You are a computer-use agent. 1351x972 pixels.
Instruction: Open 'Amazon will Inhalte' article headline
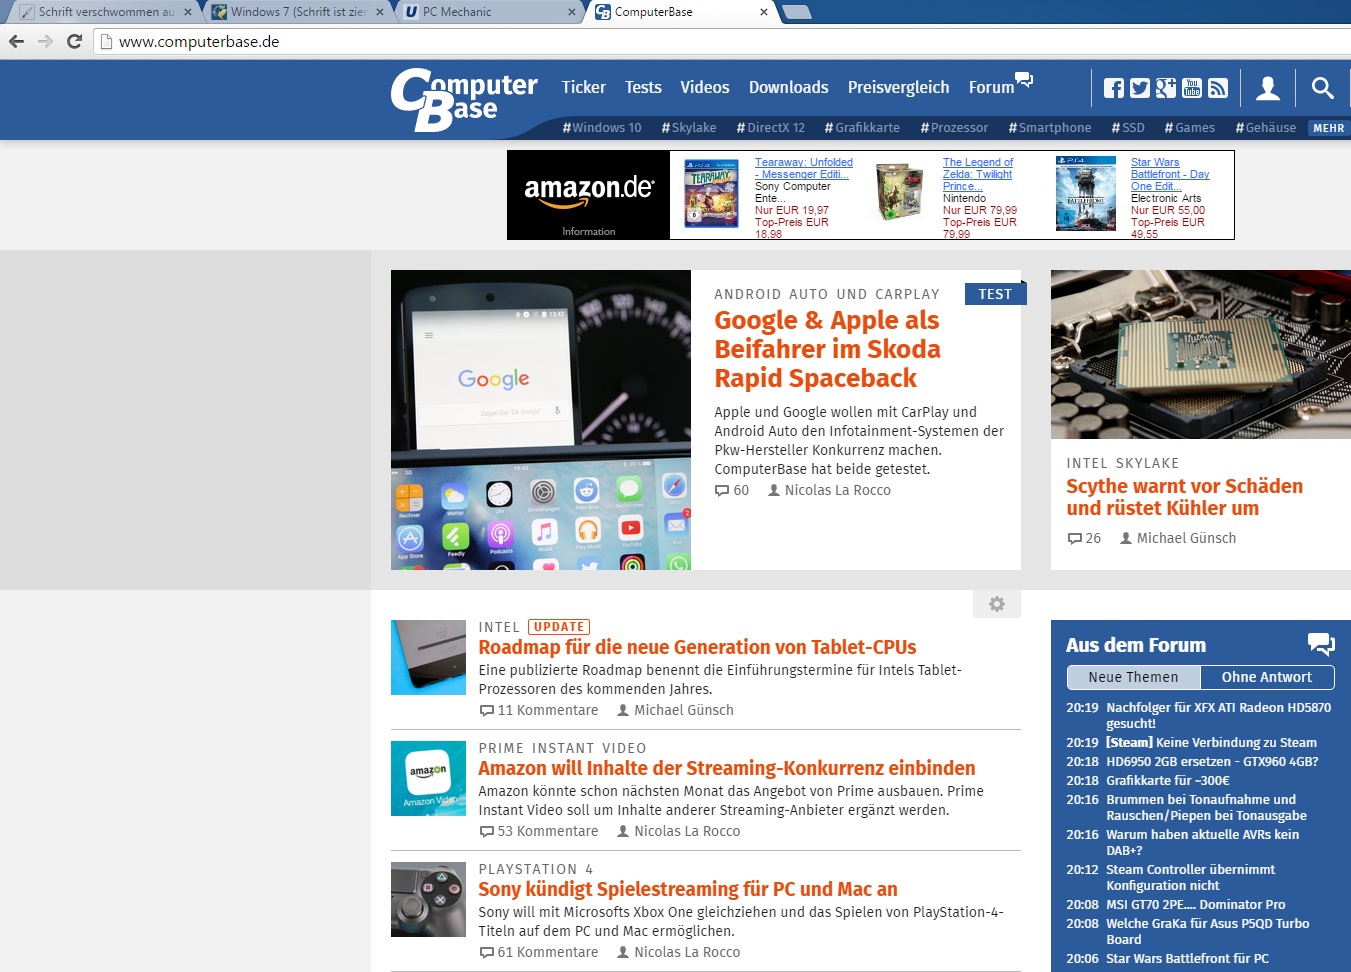727,768
